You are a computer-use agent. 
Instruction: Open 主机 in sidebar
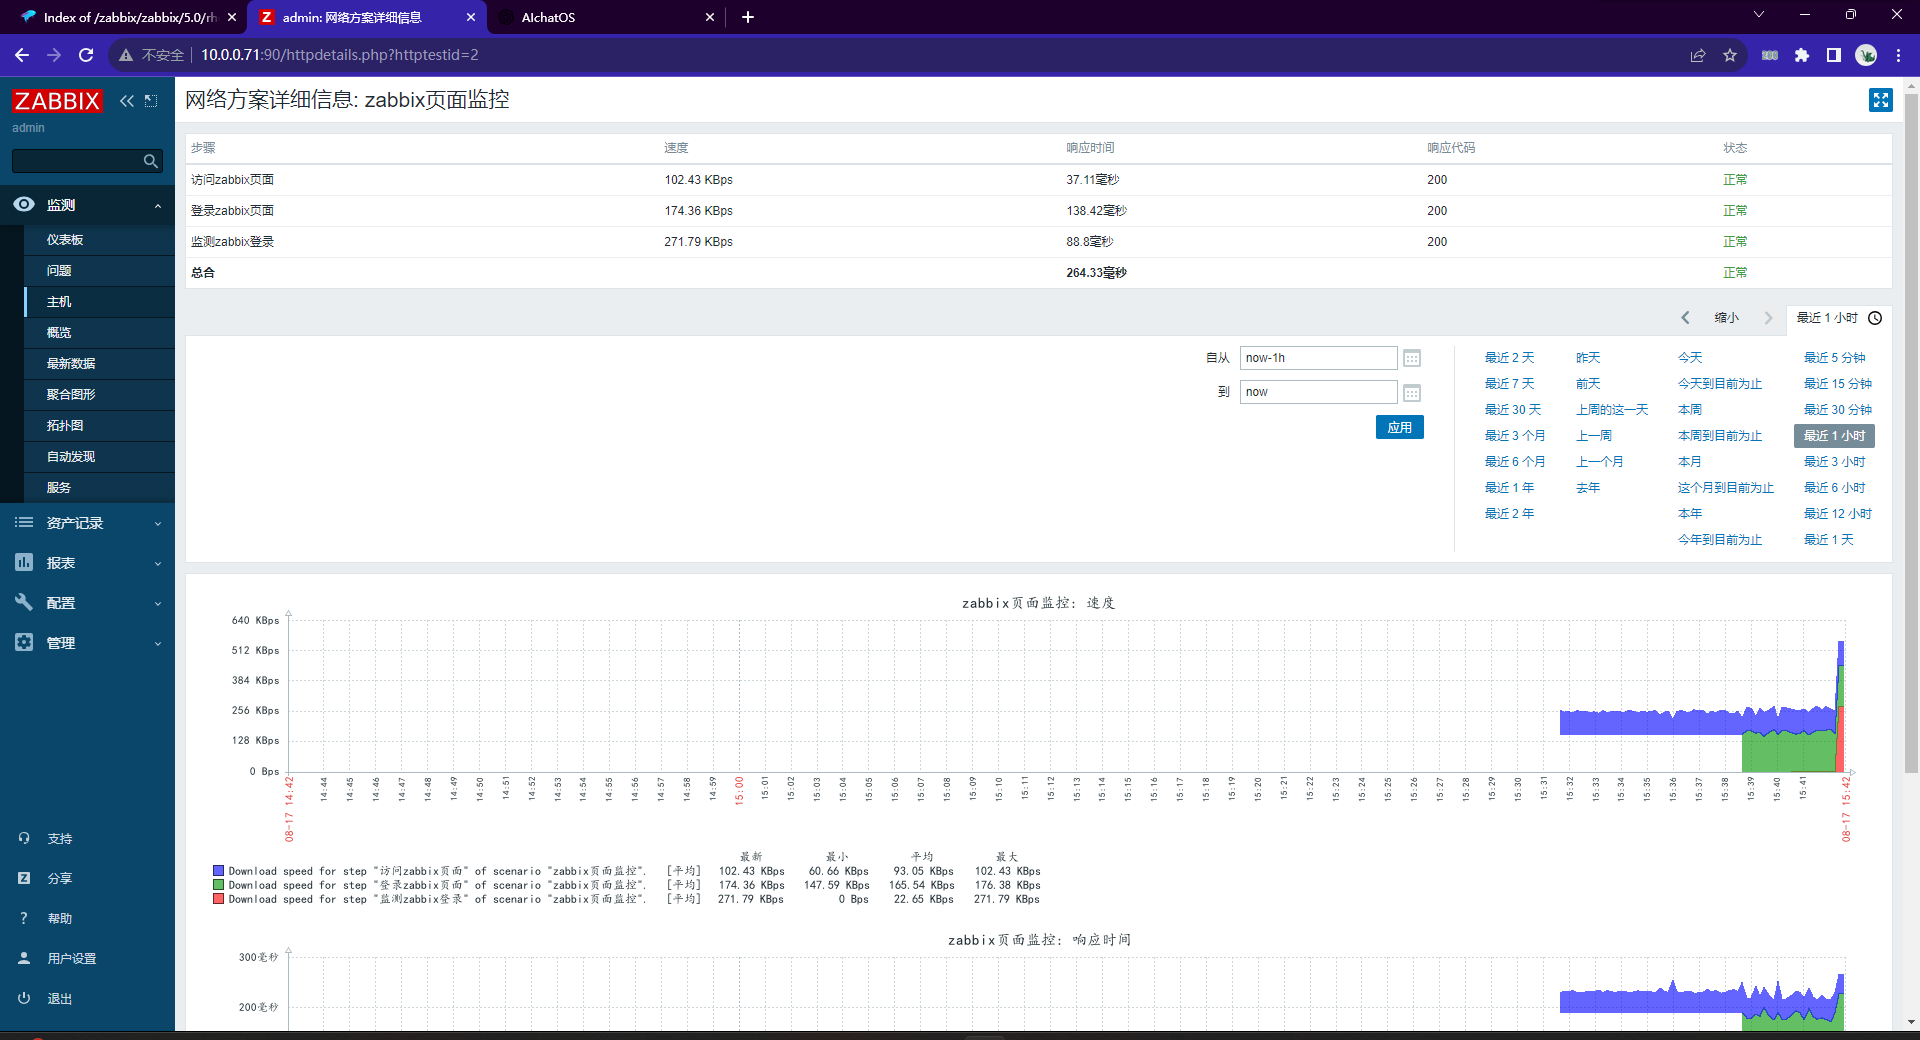pos(59,302)
